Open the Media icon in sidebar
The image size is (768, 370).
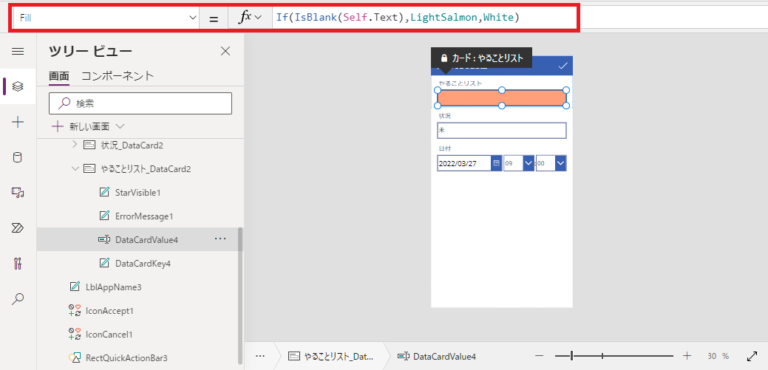click(18, 193)
